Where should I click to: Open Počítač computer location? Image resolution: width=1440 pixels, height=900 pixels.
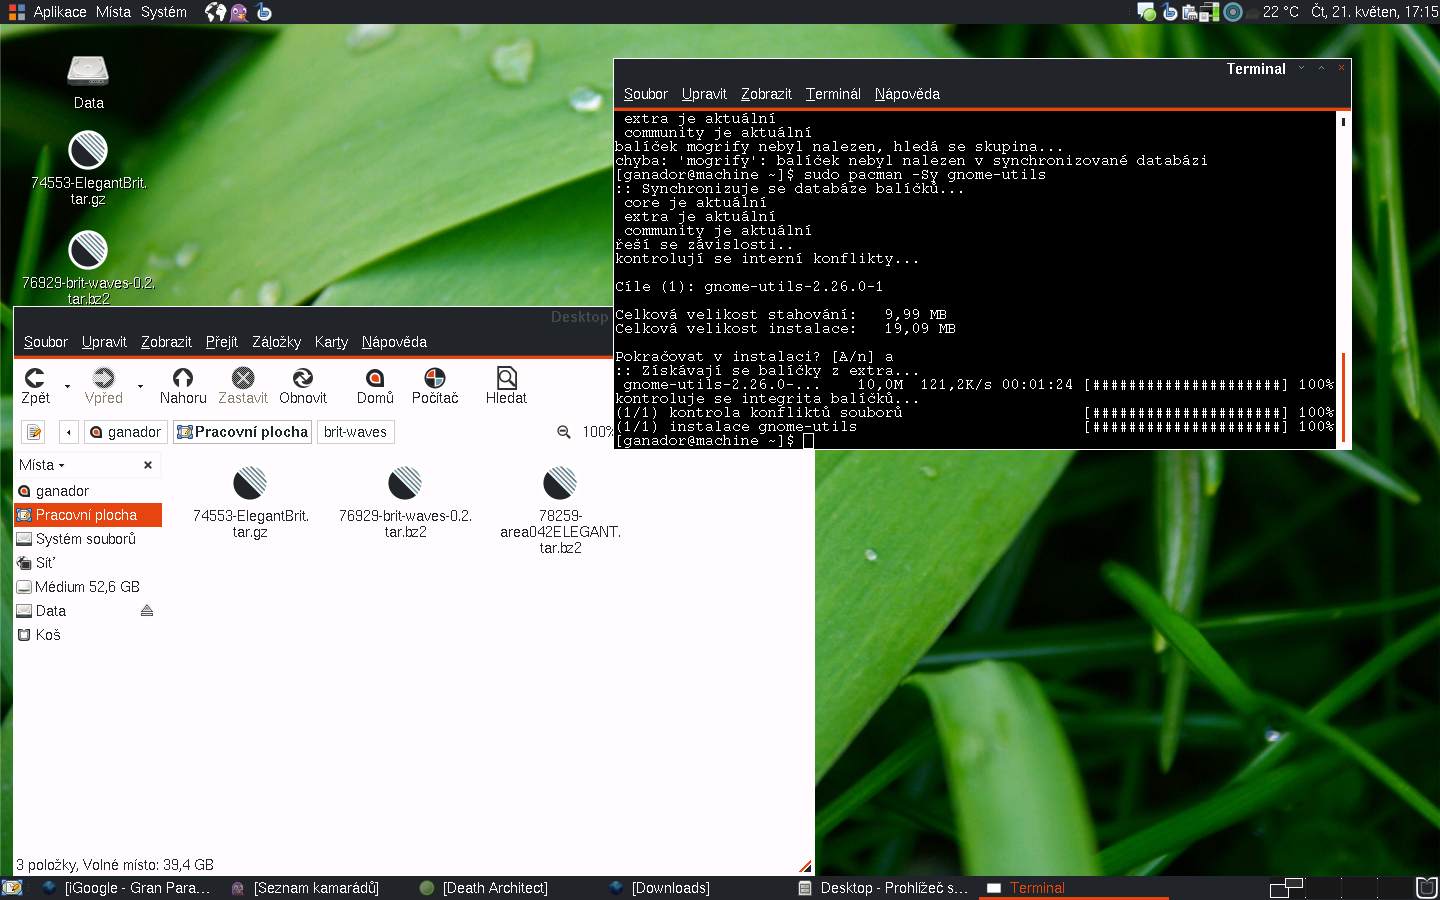pos(435,385)
